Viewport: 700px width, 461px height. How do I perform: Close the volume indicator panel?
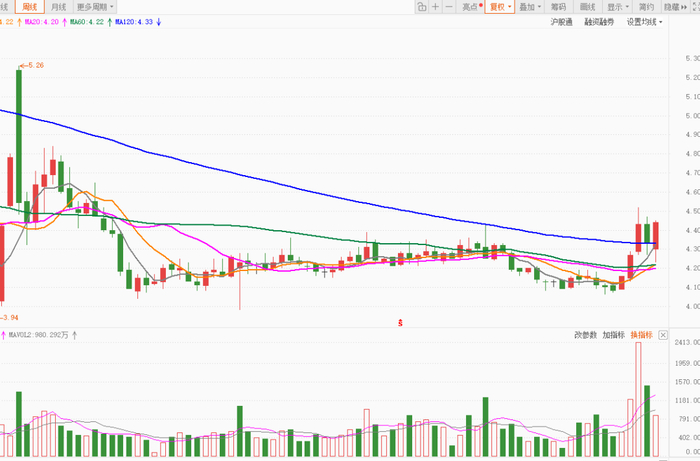[x=663, y=335]
